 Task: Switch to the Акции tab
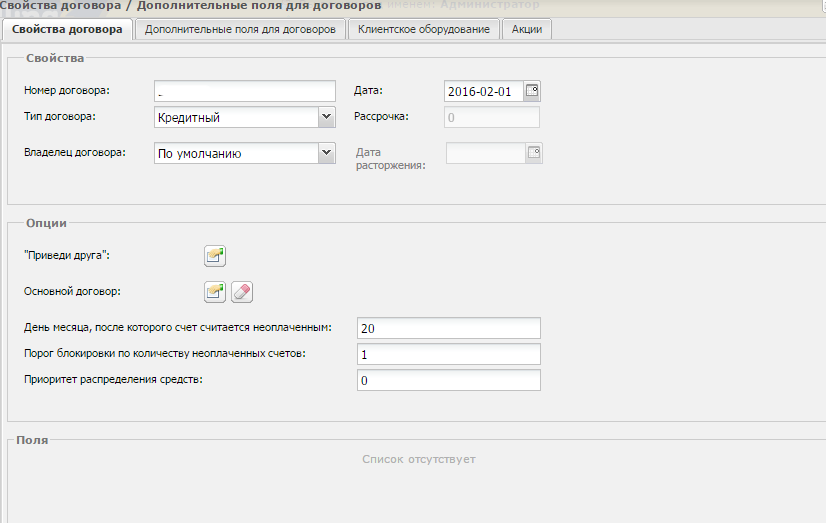[x=527, y=29]
